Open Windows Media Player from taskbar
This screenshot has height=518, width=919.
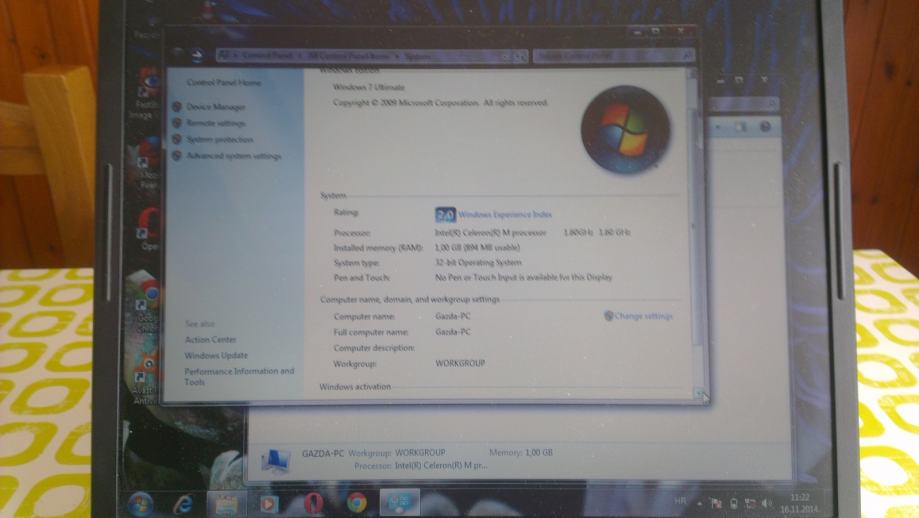tap(269, 504)
